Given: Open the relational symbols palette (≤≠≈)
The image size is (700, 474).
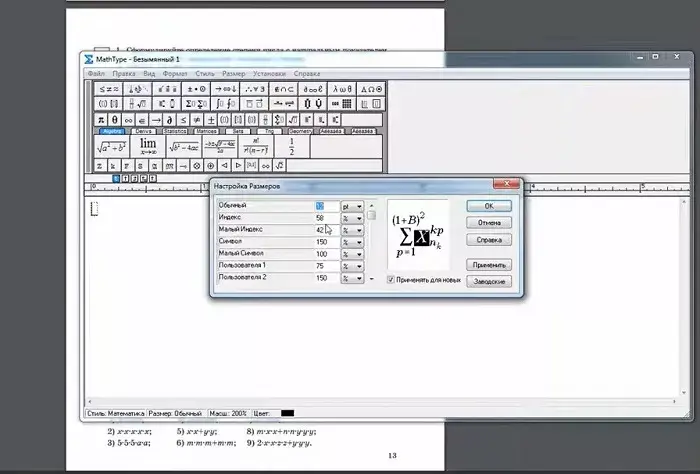Looking at the screenshot, I should [107, 88].
